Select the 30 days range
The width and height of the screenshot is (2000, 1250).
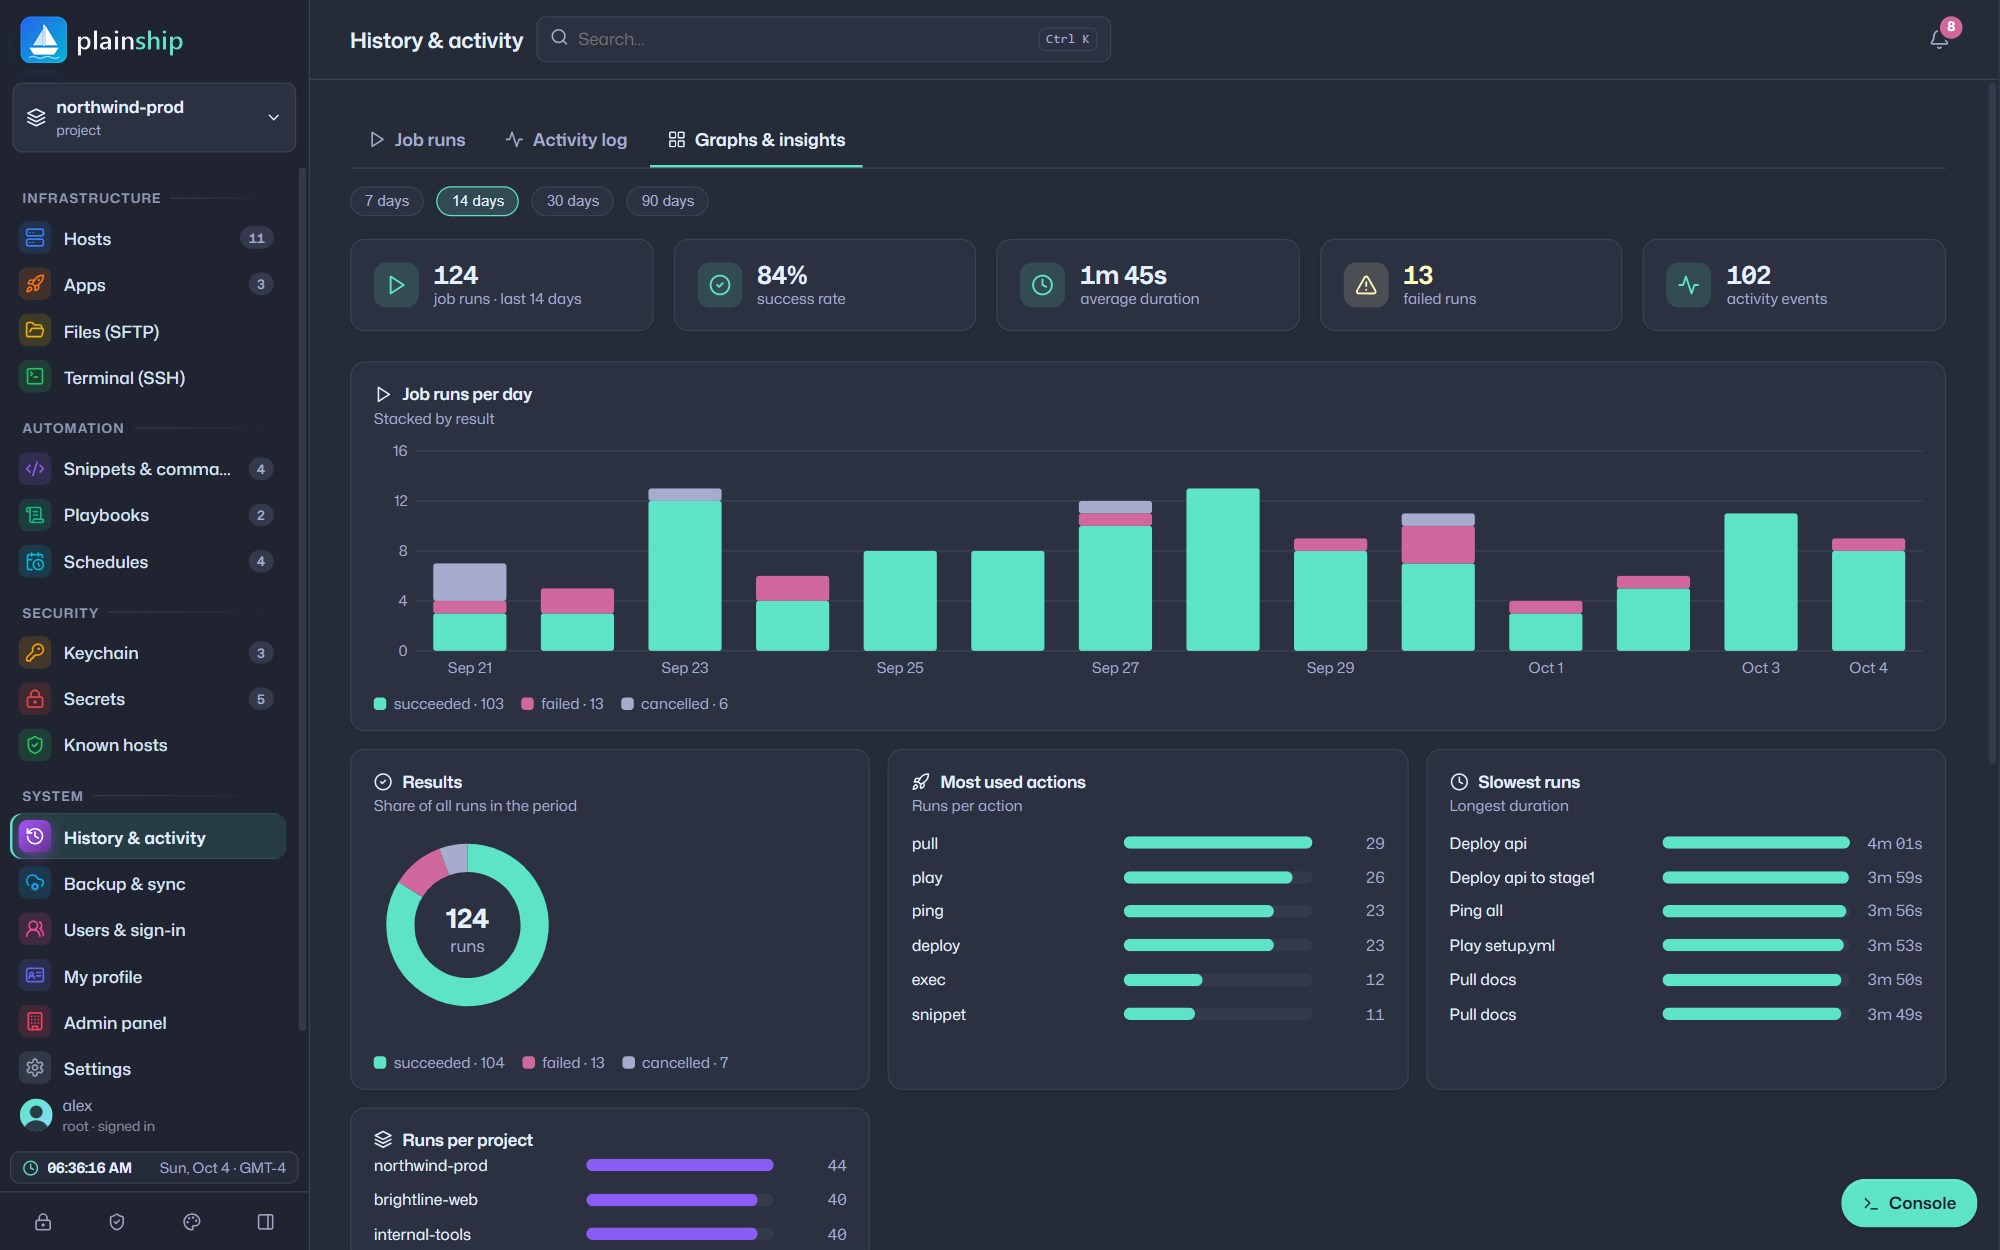573,201
